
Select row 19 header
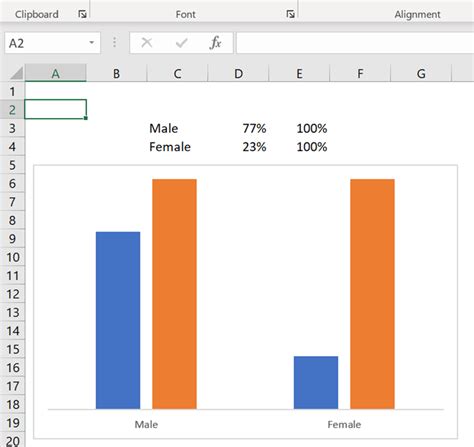pyautogui.click(x=12, y=423)
